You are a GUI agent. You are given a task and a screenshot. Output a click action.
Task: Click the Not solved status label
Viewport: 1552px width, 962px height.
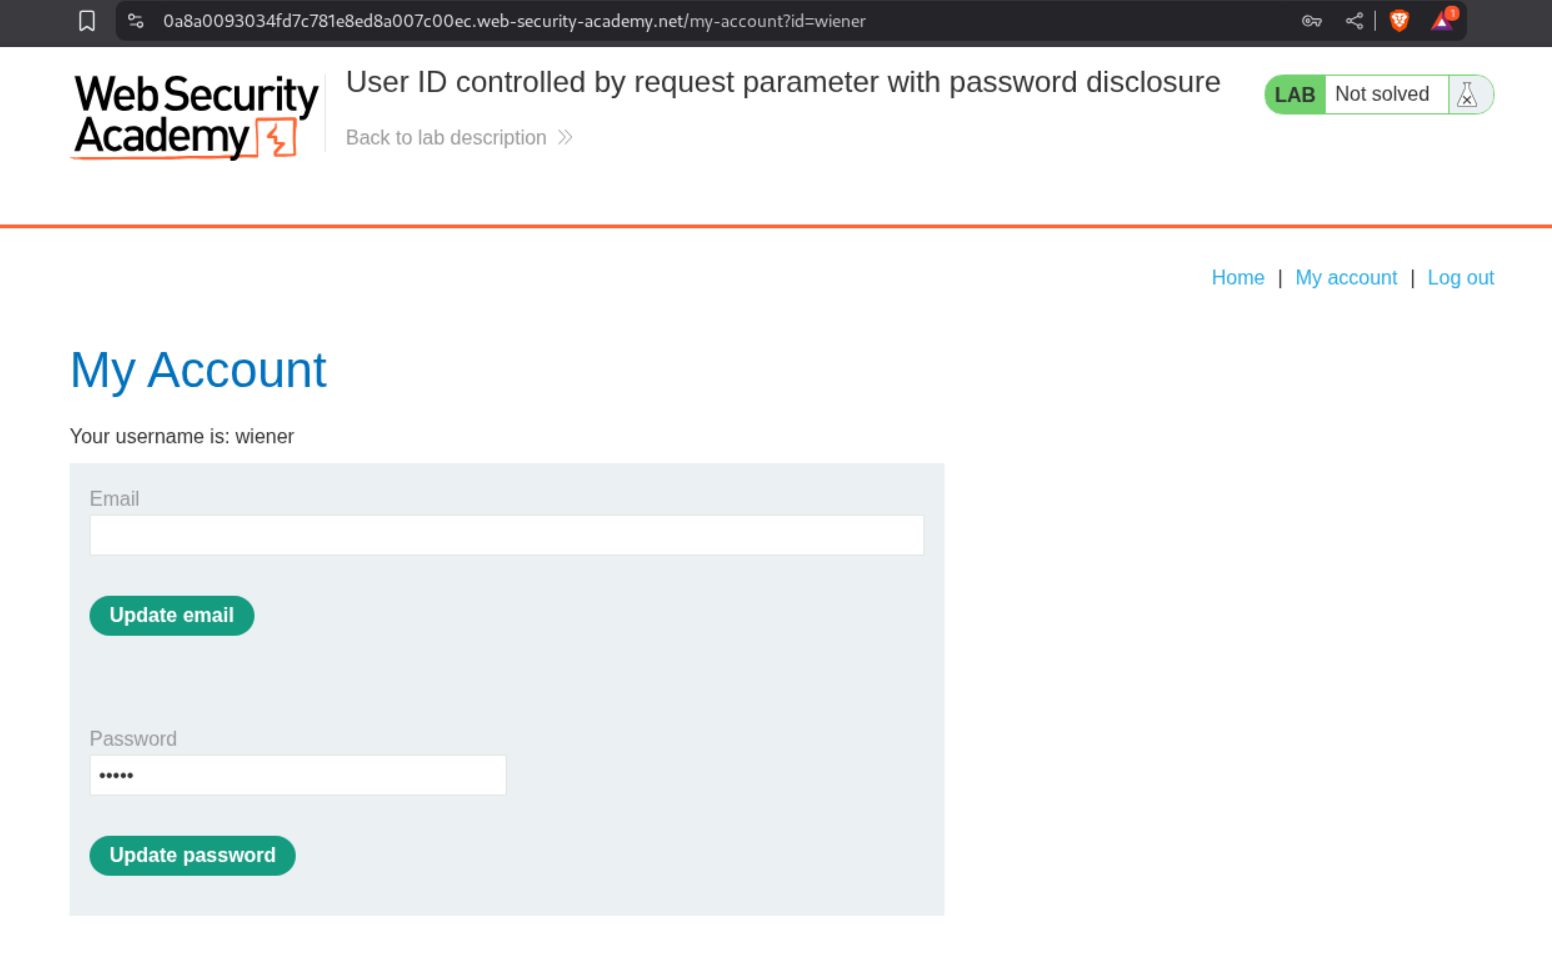(1382, 95)
